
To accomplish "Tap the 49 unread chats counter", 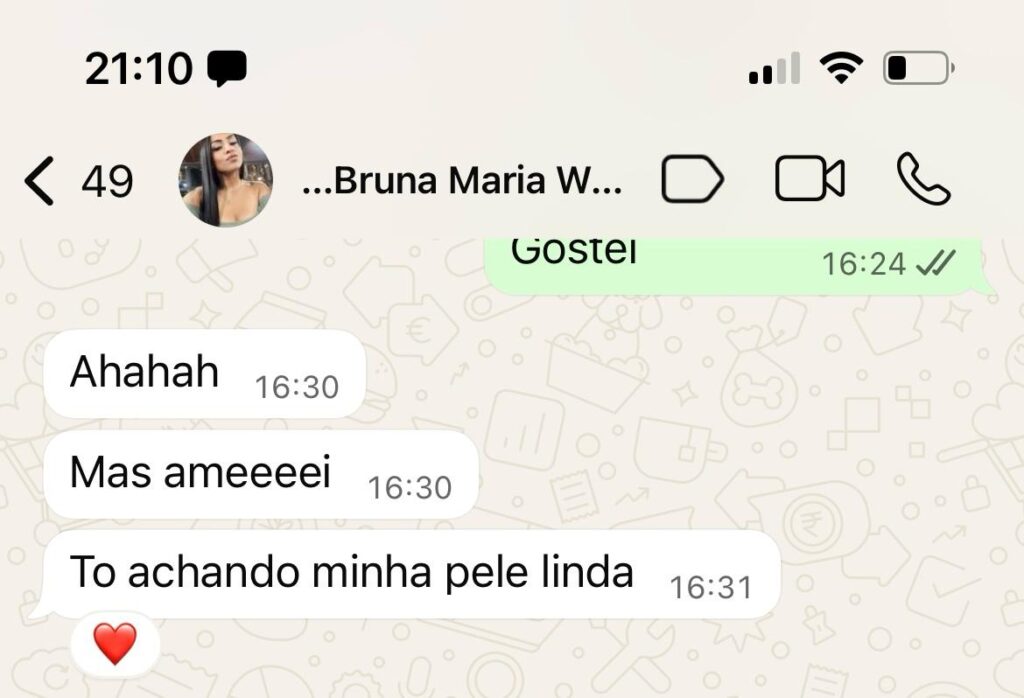I will click(x=107, y=182).
